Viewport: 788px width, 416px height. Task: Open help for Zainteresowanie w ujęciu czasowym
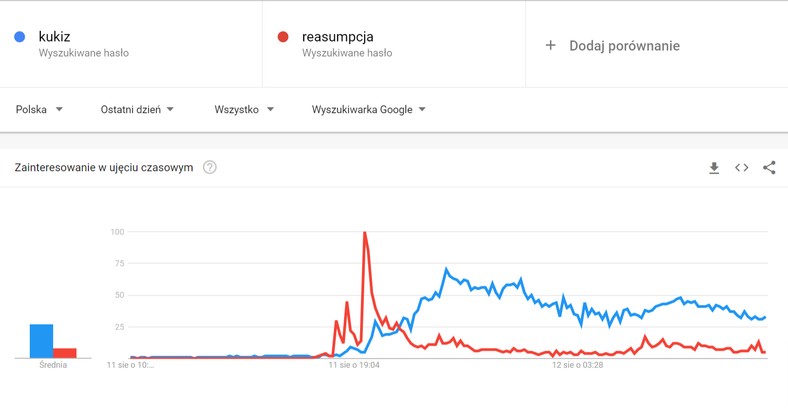pos(210,168)
